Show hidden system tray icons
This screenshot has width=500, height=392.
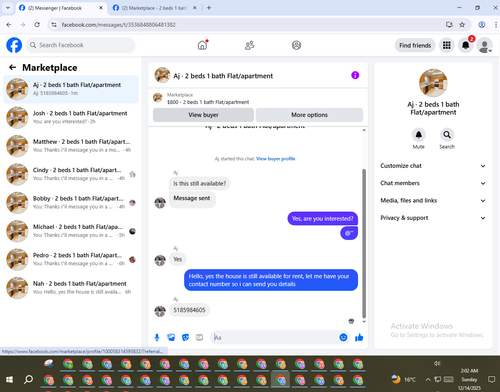[x=428, y=379]
